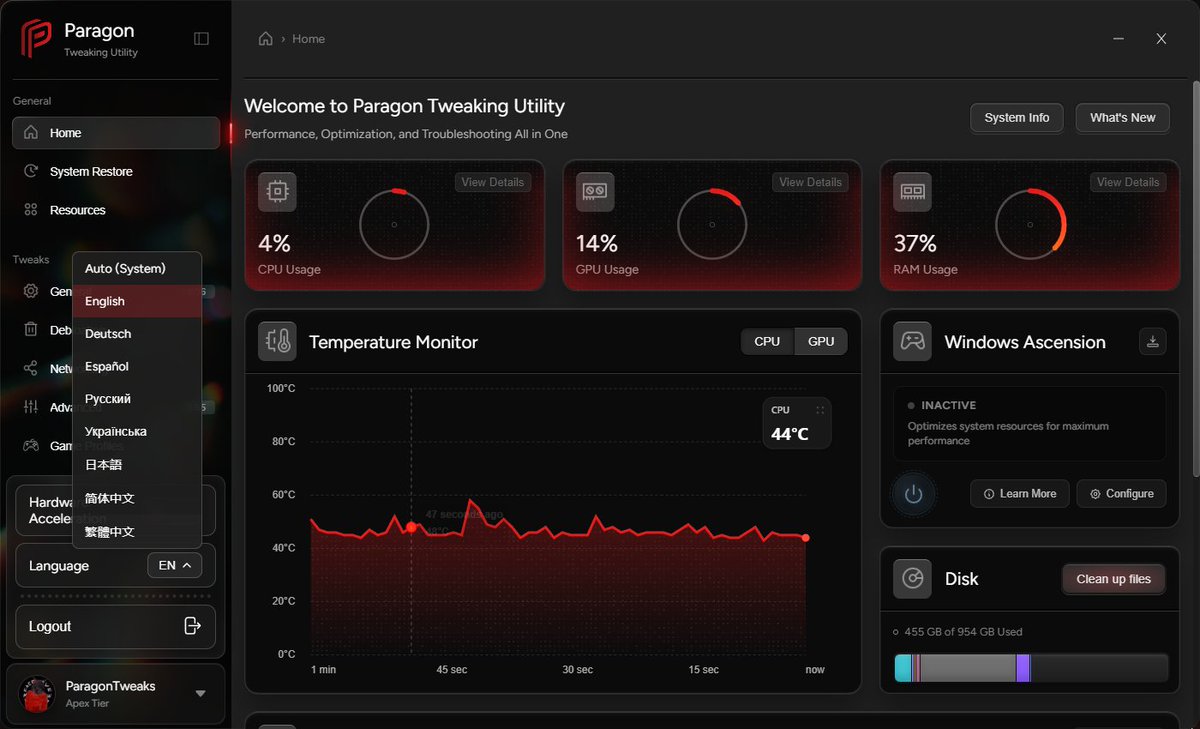Click the Windows Ascension gamepad icon
Image resolution: width=1200 pixels, height=729 pixels.
911,341
